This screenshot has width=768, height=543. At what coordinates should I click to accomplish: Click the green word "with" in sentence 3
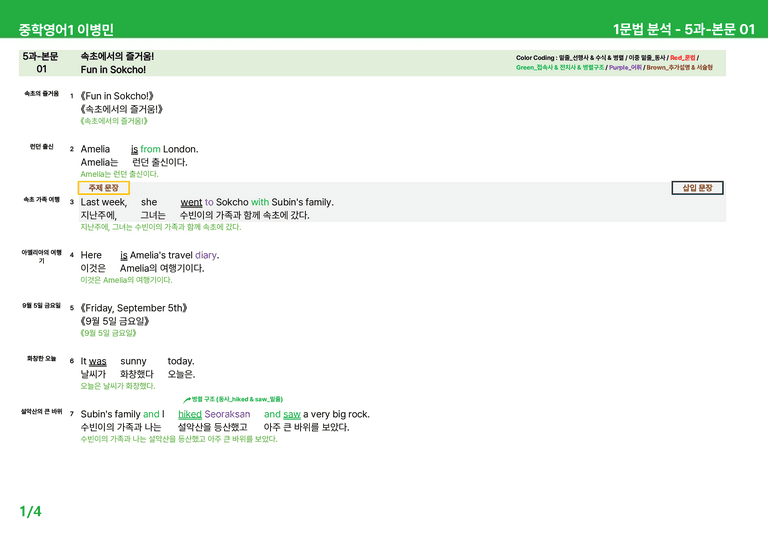coord(260,202)
